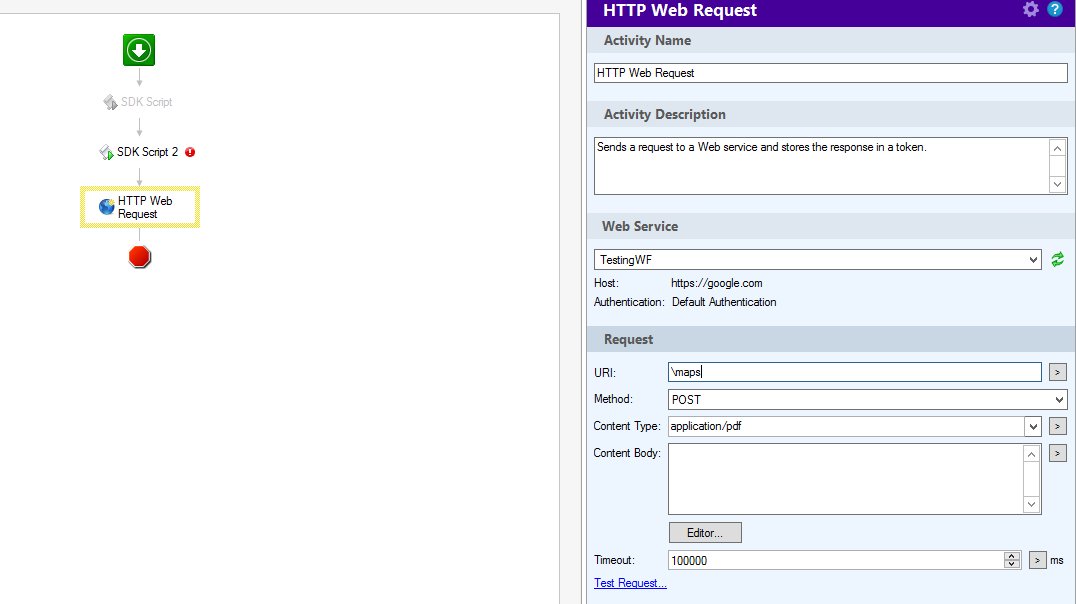Open the Test Request... link

[630, 584]
